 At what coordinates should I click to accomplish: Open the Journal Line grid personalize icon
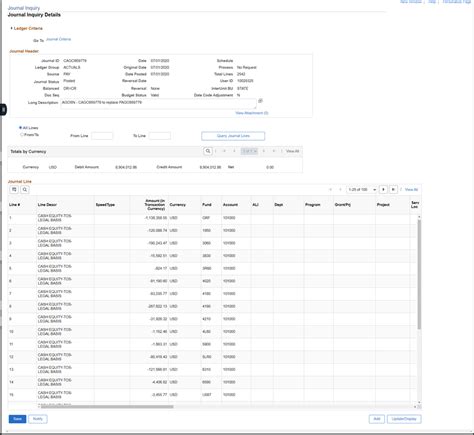coord(14,190)
